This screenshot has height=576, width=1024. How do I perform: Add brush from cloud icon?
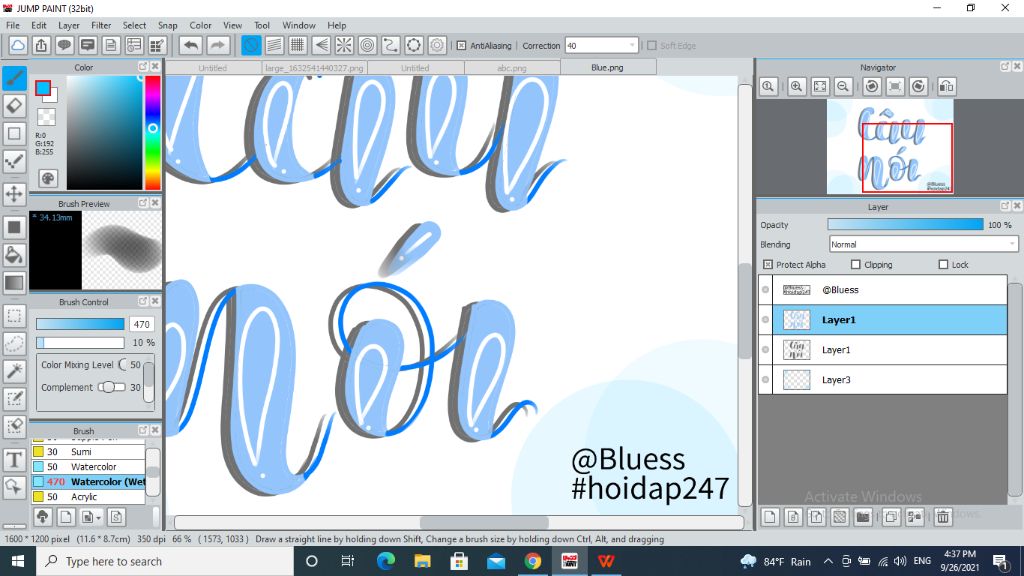tap(42, 517)
